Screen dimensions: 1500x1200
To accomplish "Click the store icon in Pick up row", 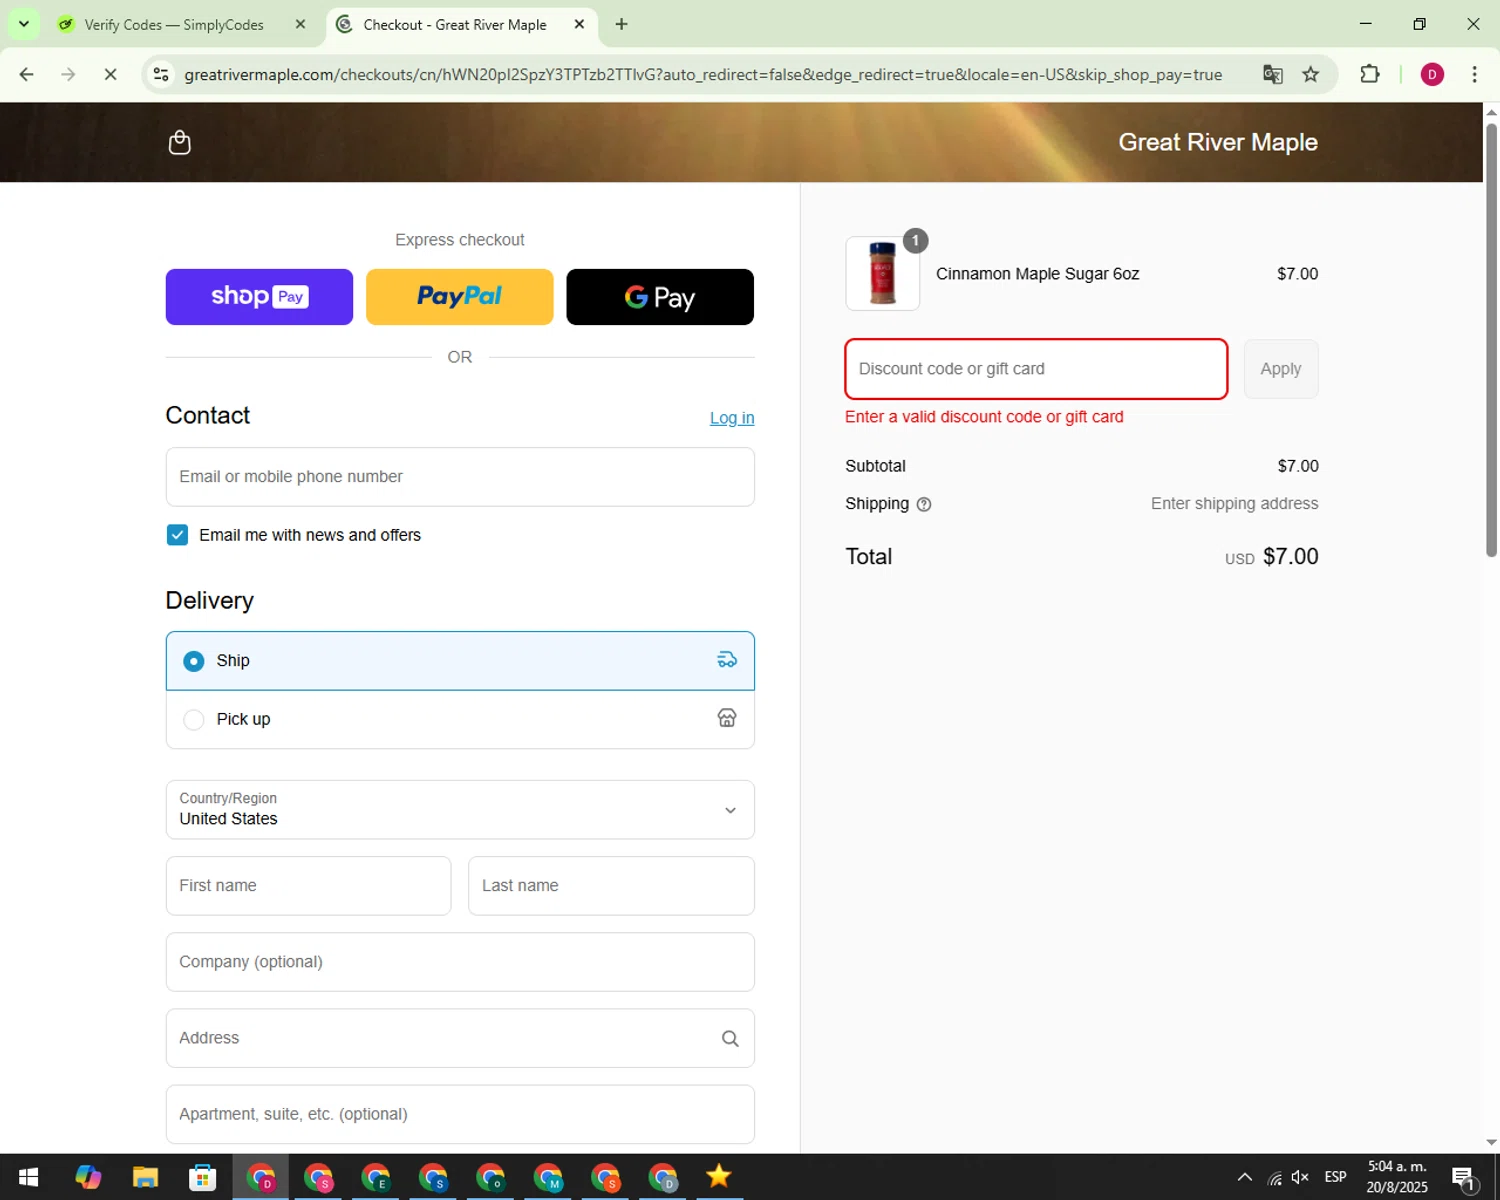I will pyautogui.click(x=727, y=718).
